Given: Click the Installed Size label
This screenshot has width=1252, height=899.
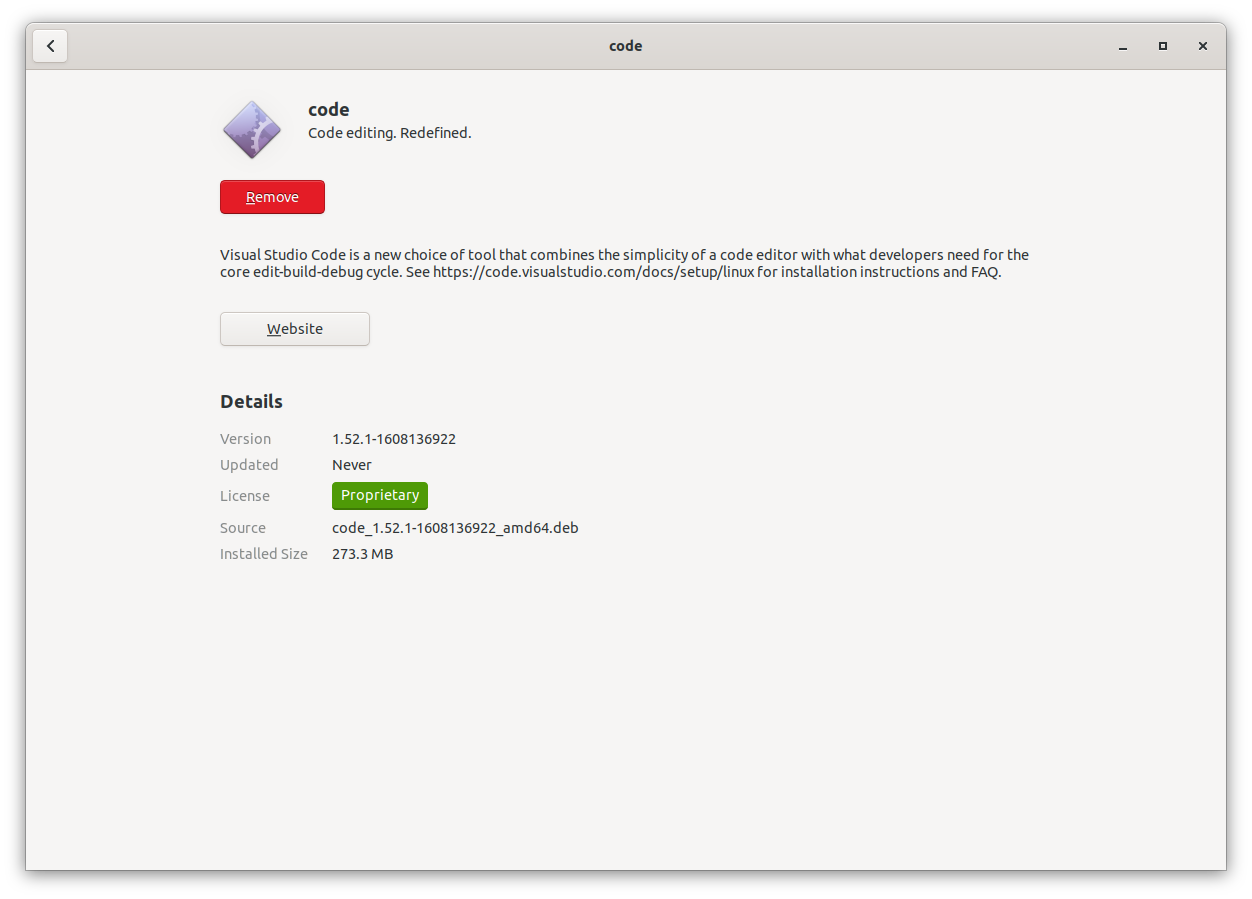Looking at the screenshot, I should tap(264, 554).
